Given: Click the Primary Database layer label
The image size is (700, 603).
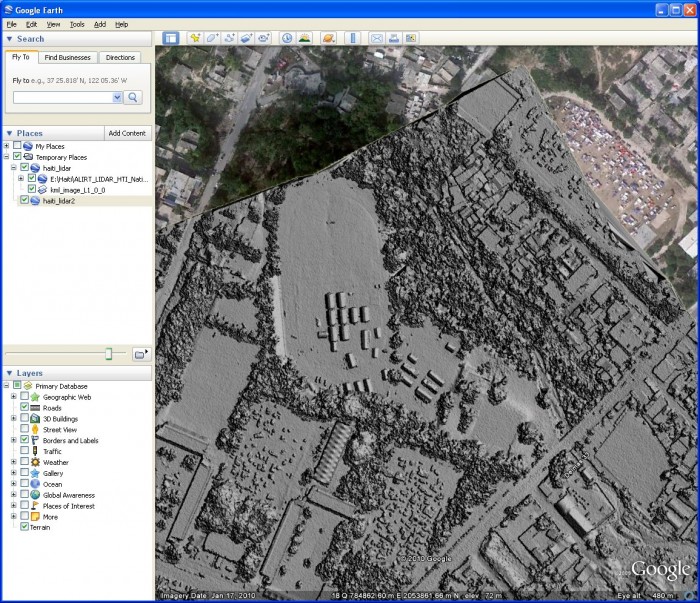Looking at the screenshot, I should [x=61, y=386].
